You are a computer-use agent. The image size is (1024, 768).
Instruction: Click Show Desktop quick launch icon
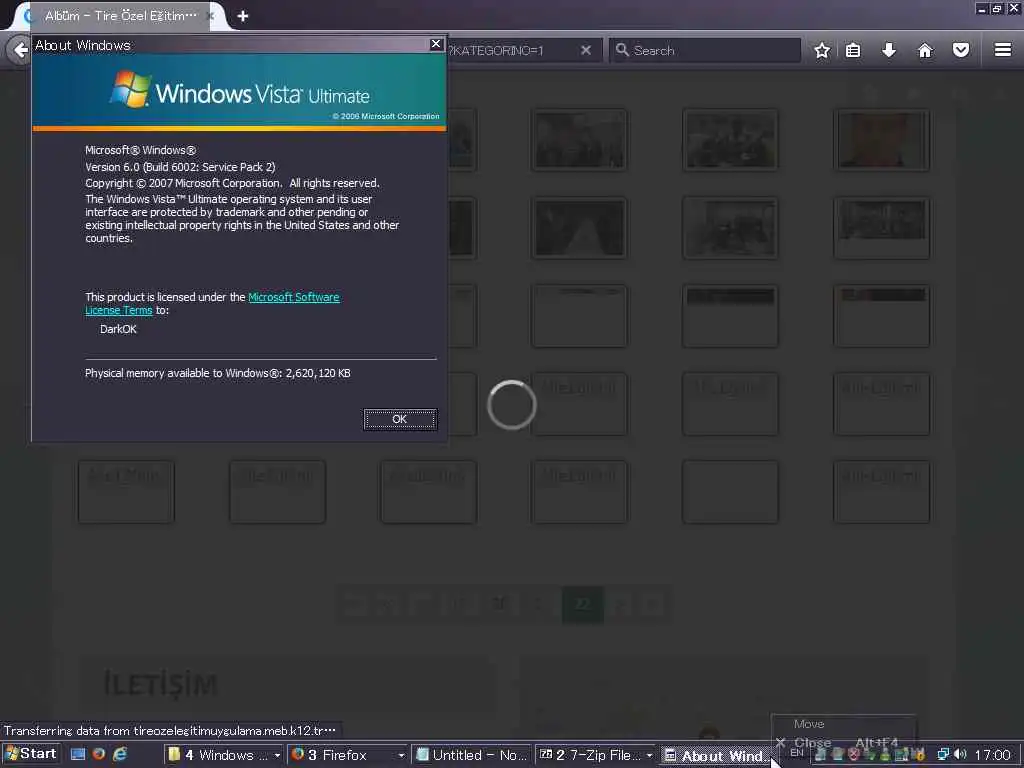[x=78, y=754]
